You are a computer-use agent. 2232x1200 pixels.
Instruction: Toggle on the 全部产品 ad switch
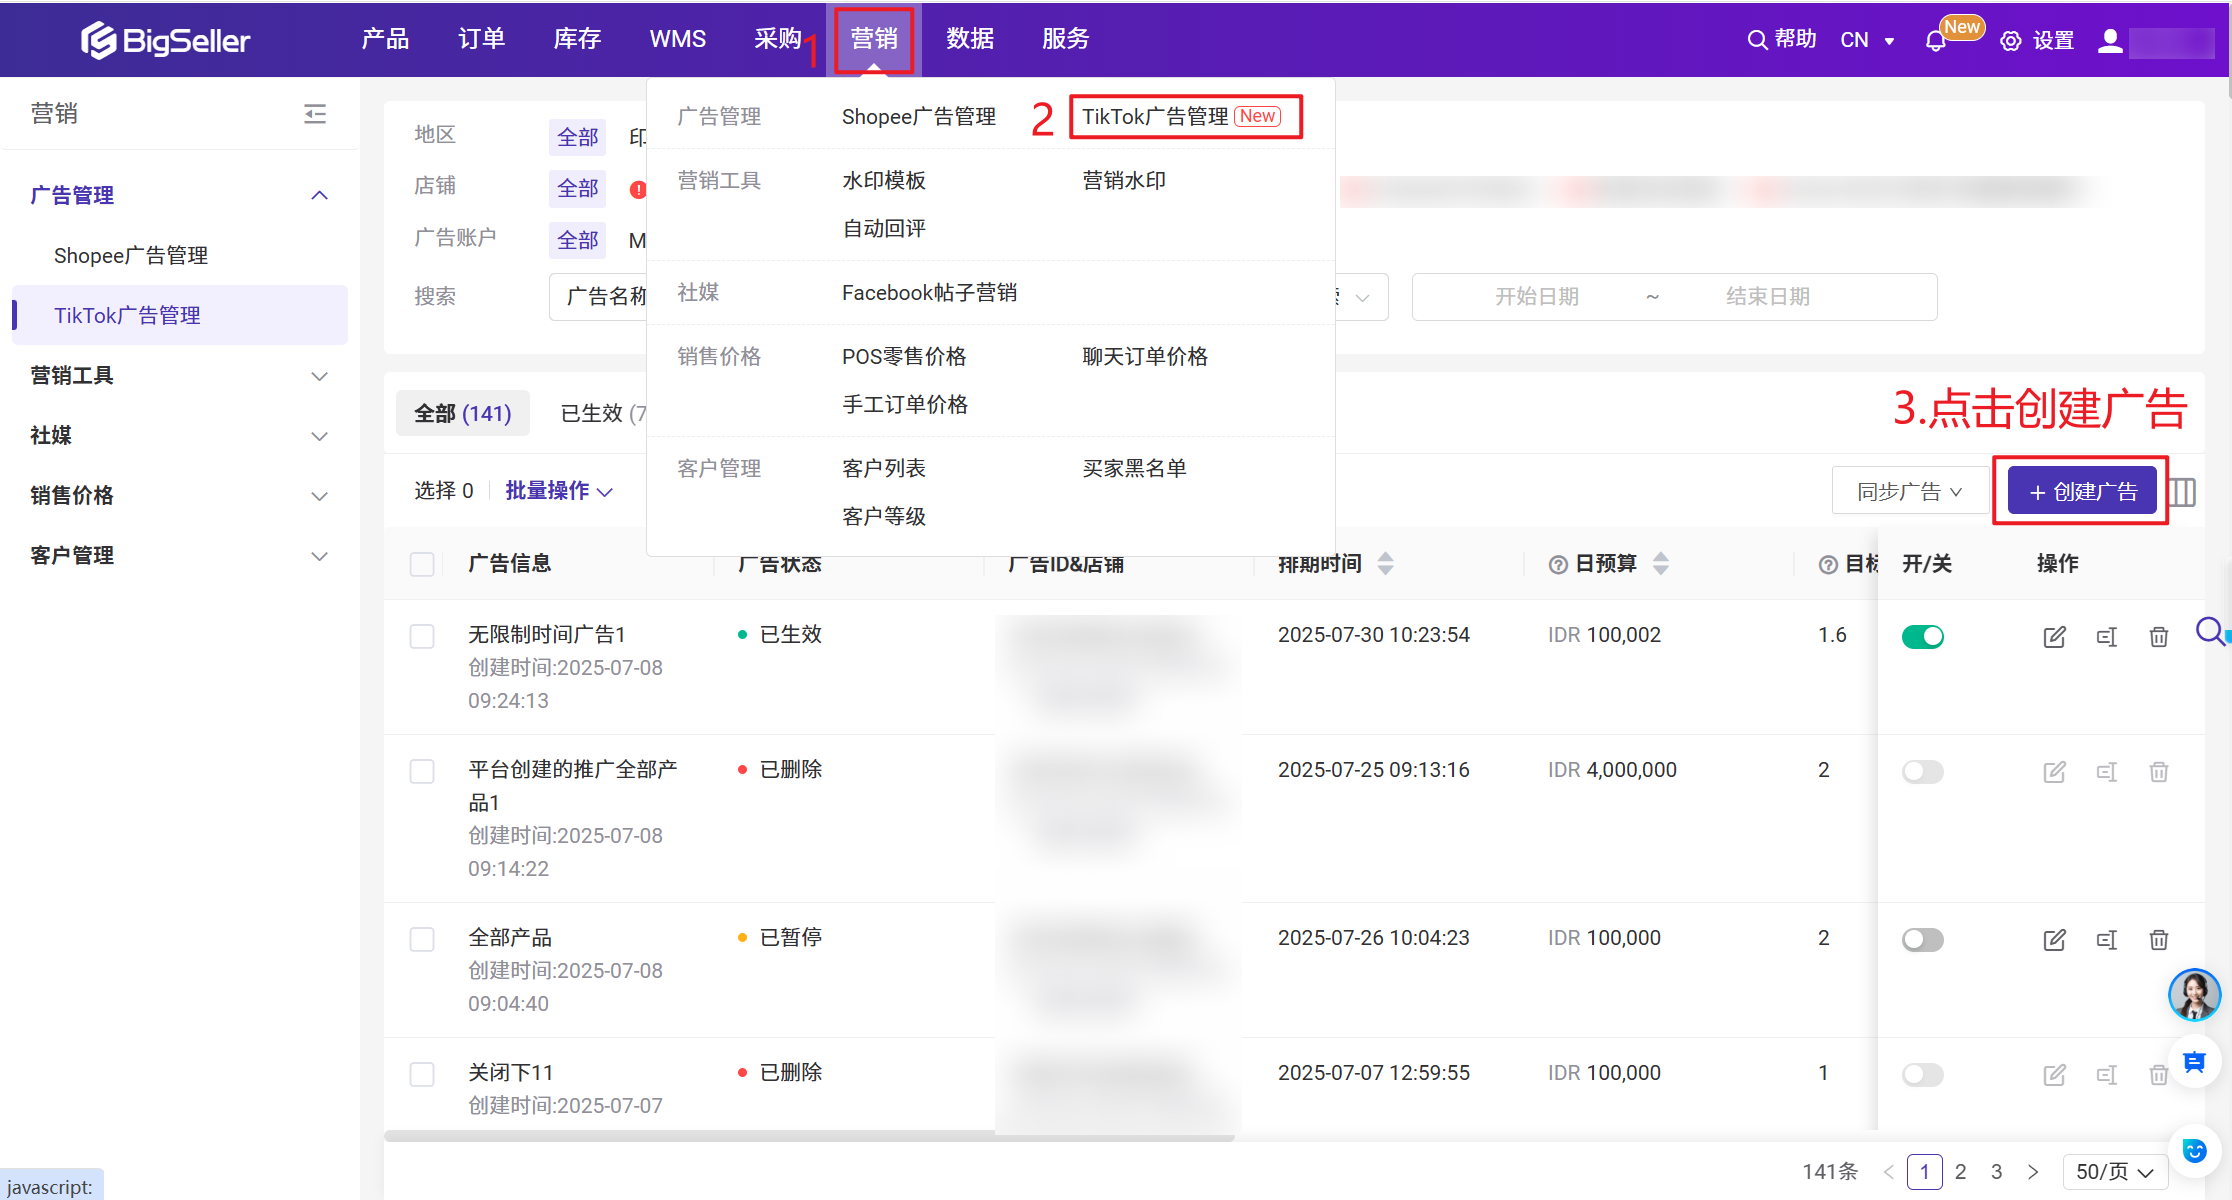(1922, 939)
